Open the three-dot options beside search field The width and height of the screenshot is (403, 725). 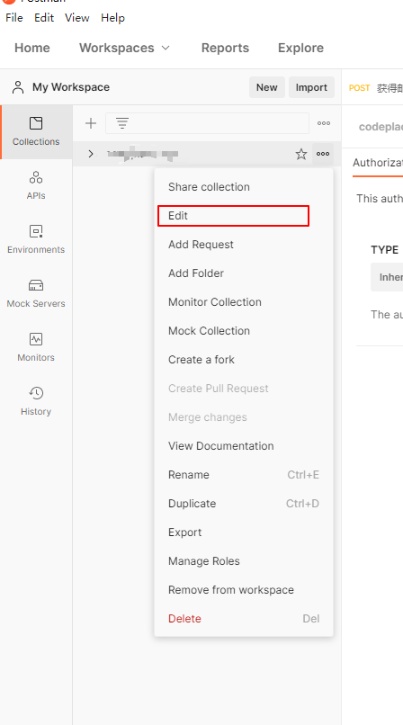tap(324, 123)
